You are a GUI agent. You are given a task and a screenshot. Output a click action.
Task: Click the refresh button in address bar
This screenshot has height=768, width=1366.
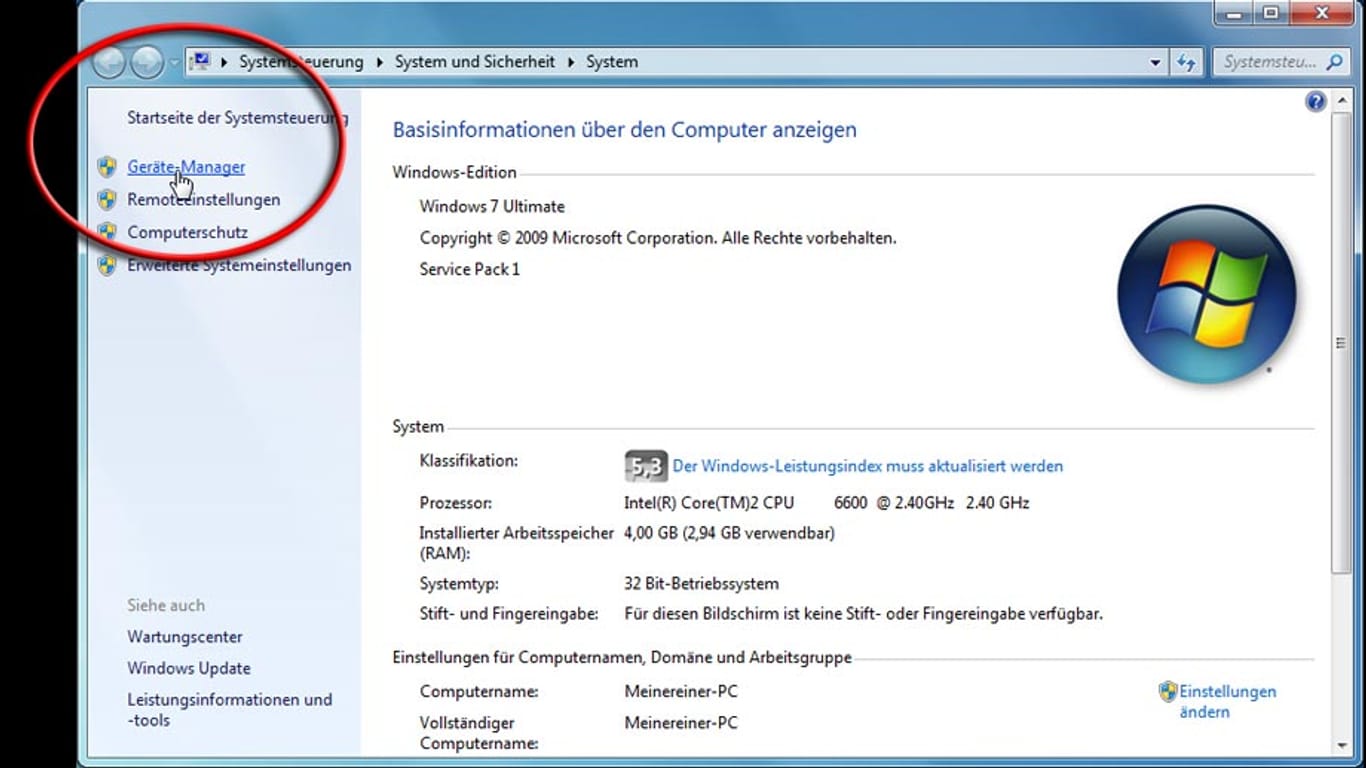click(1186, 62)
